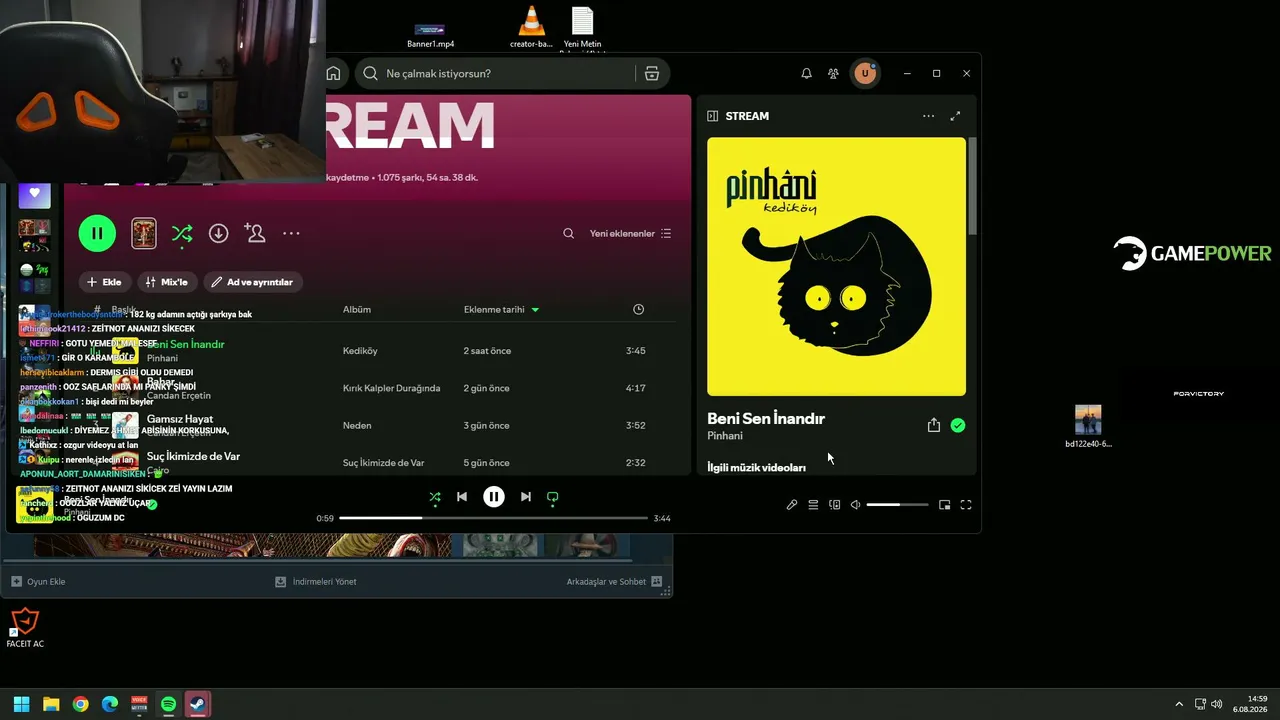This screenshot has width=1280, height=720.
Task: Sort by 'Eklenme tarihi' column header
Action: pos(501,309)
